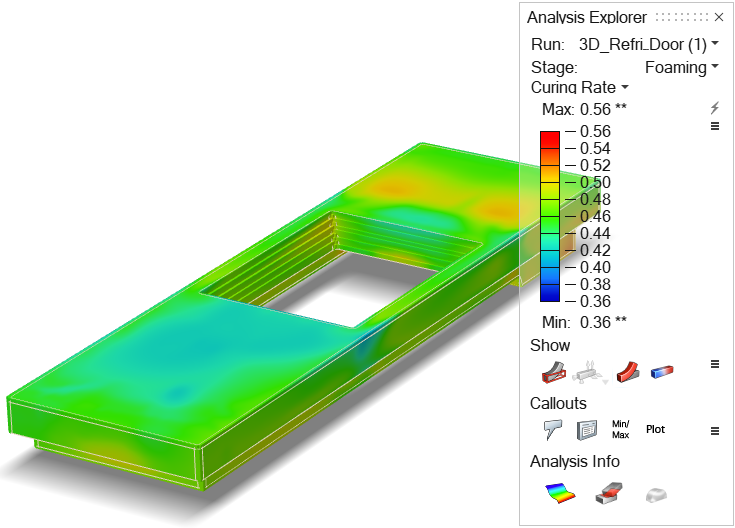The height and width of the screenshot is (528, 735).
Task: Open the Stage dropdown showing Foaming
Action: tap(682, 68)
